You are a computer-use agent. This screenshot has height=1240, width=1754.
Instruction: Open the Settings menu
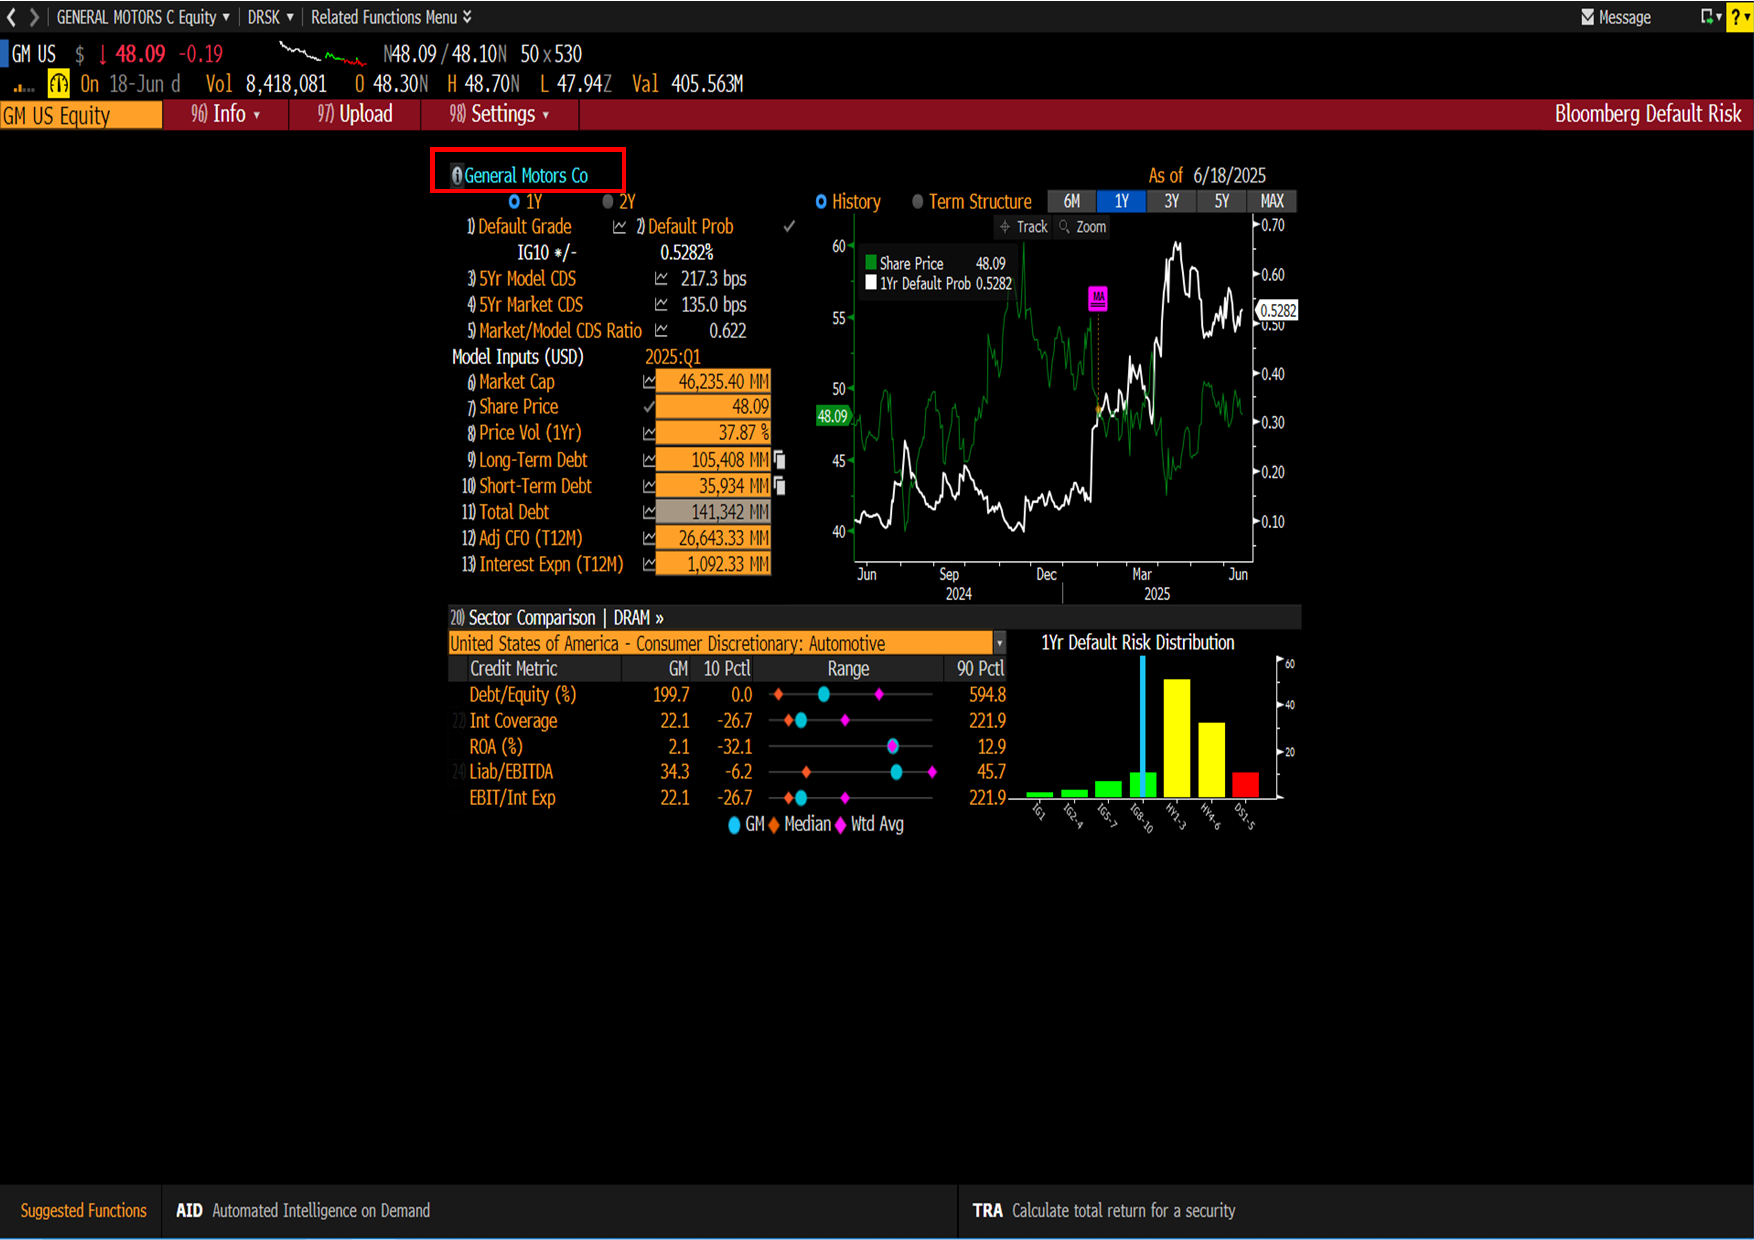[x=500, y=114]
